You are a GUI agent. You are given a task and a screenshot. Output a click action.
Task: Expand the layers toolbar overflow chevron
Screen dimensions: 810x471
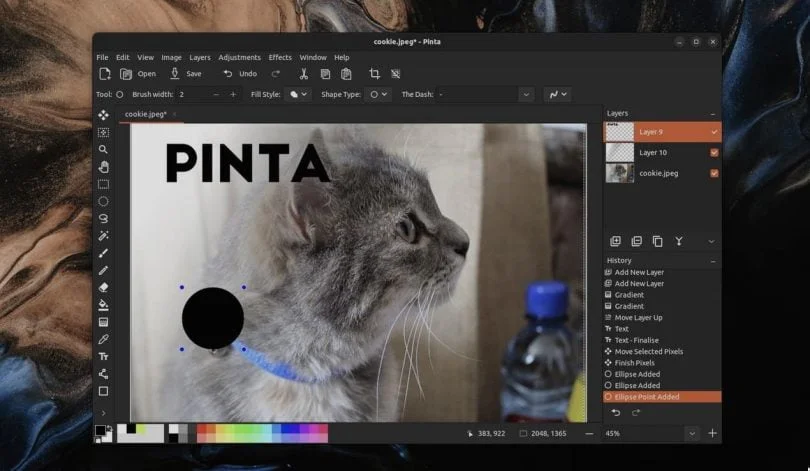tap(711, 241)
